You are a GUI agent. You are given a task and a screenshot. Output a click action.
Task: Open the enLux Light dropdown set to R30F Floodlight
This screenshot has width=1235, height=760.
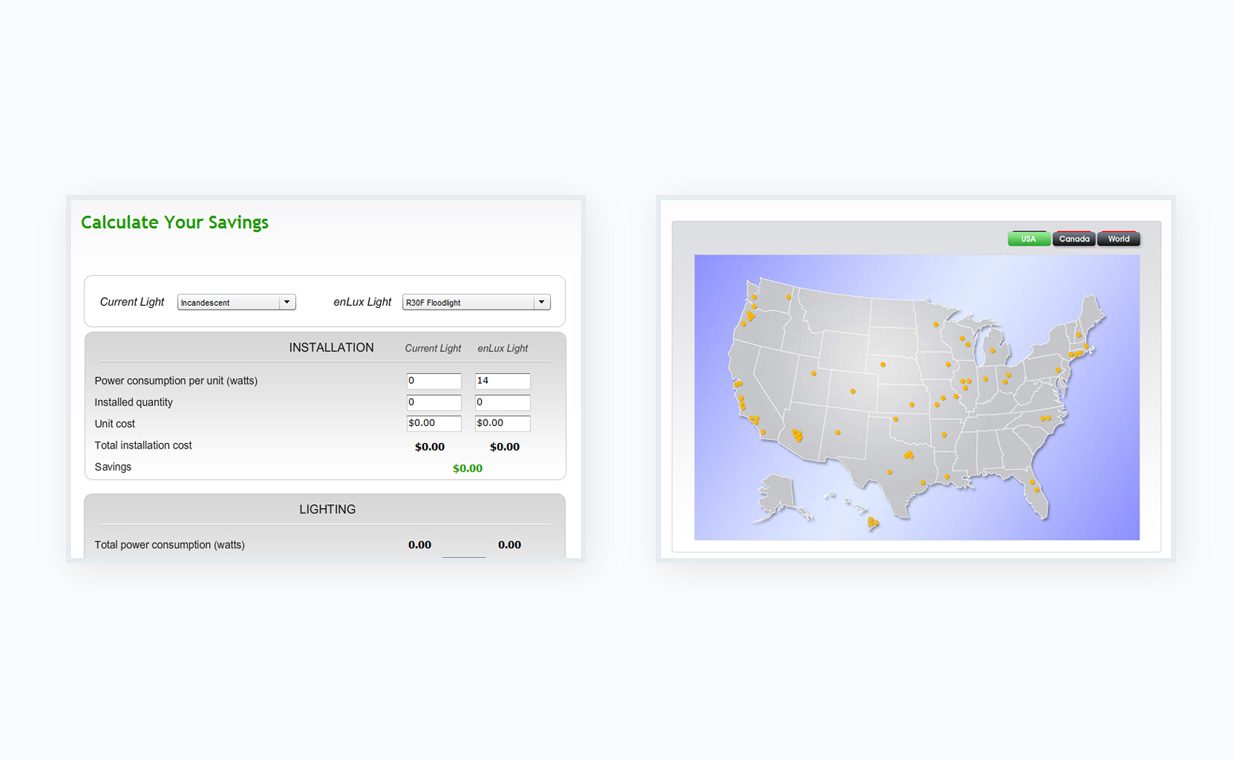pos(476,302)
